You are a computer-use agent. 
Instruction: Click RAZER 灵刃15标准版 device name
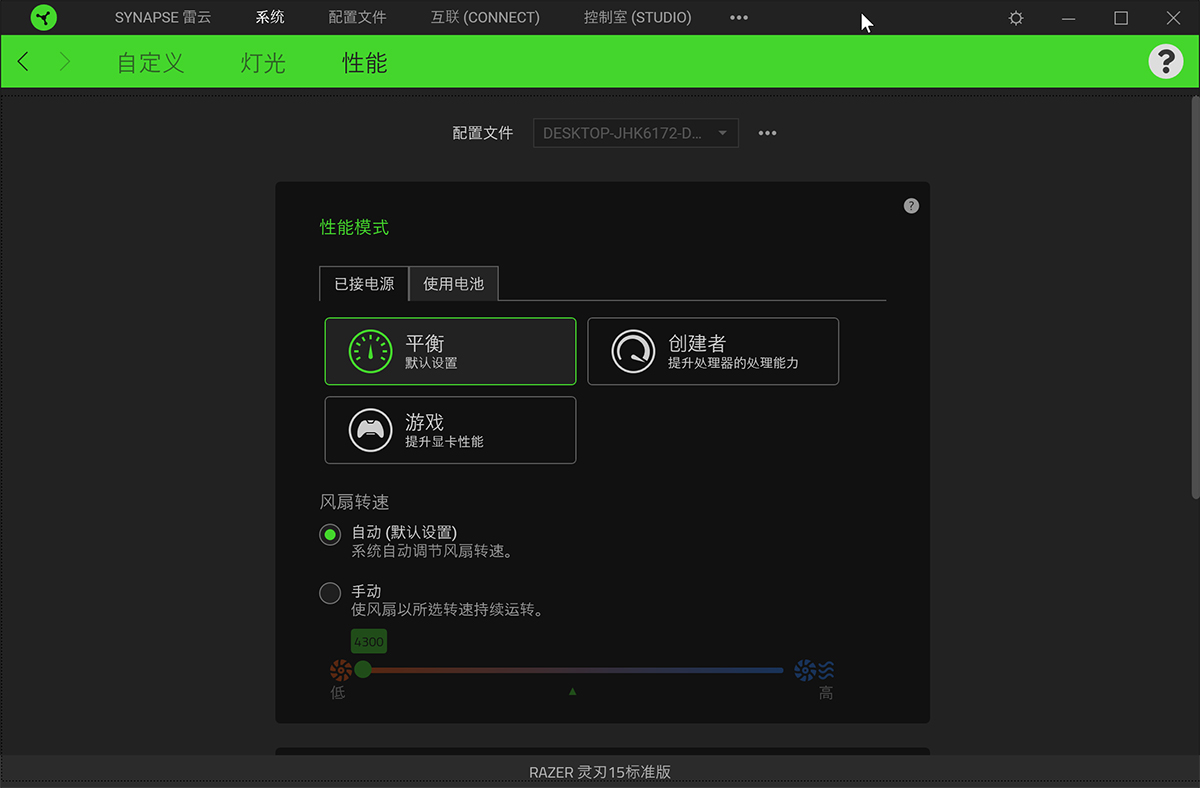pyautogui.click(x=600, y=772)
